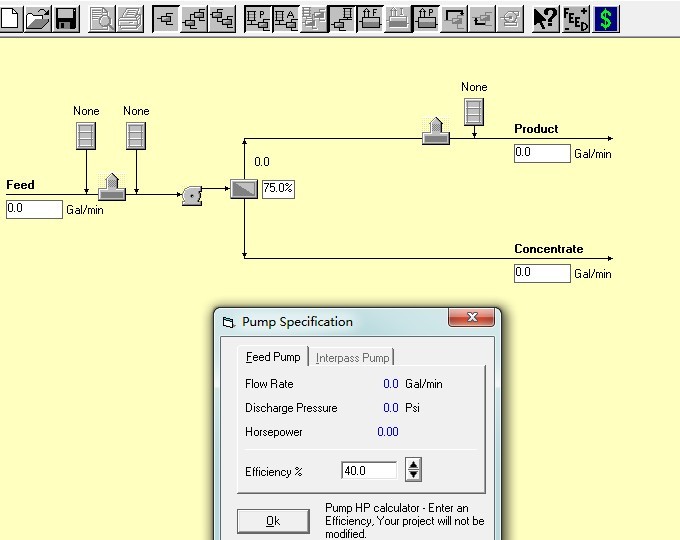Click the Feed flow input field
Screen dimensions: 680x540
pos(34,209)
